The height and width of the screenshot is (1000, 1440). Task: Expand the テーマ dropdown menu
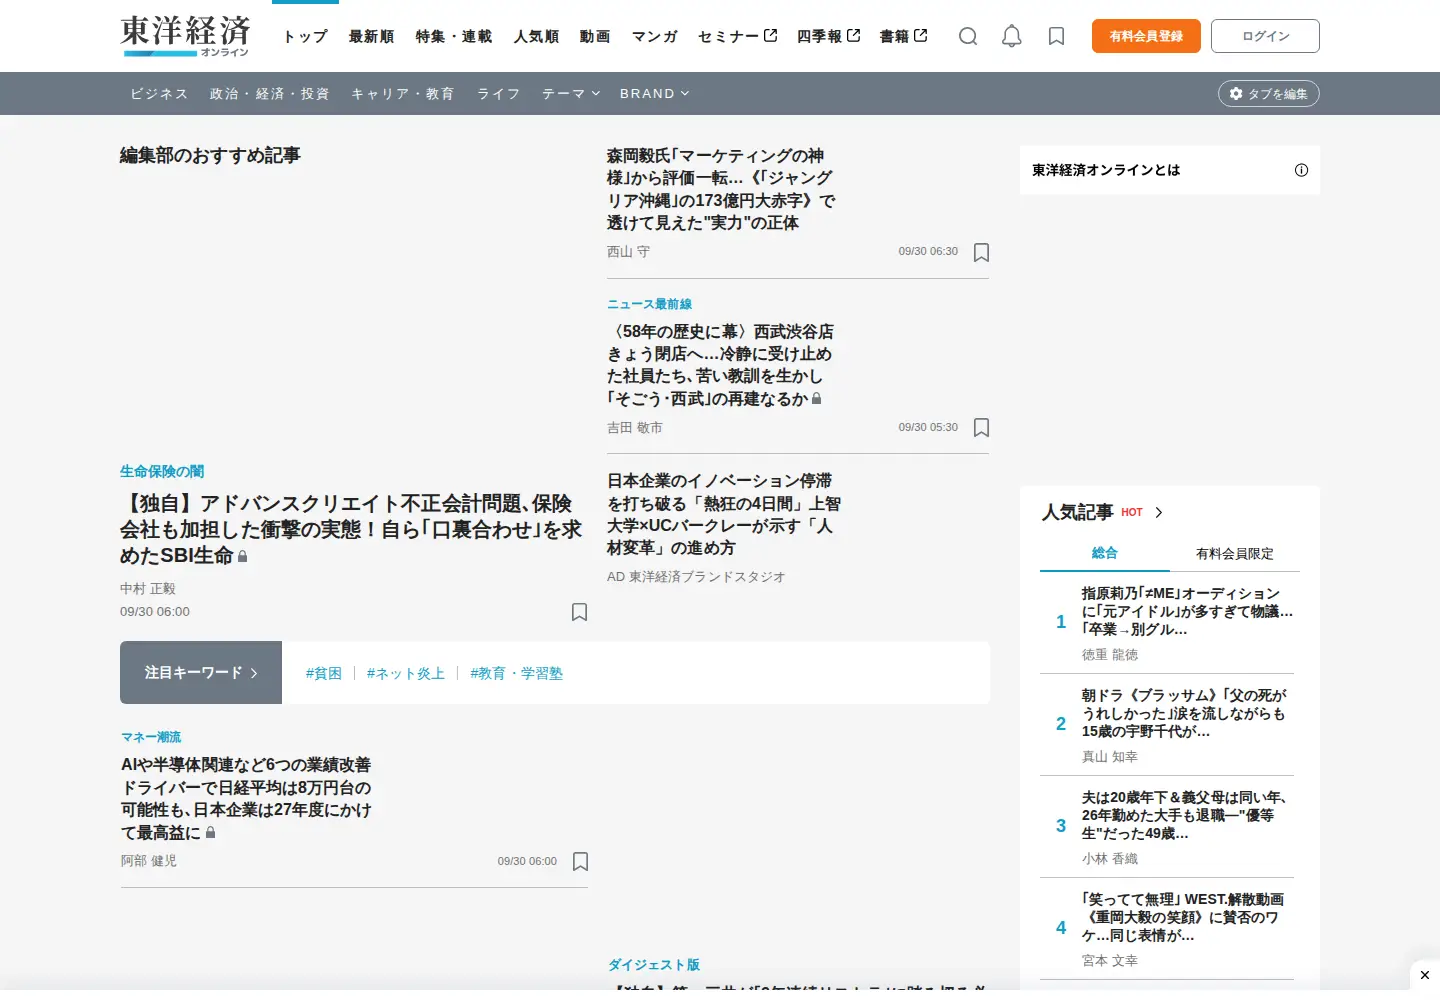(571, 94)
